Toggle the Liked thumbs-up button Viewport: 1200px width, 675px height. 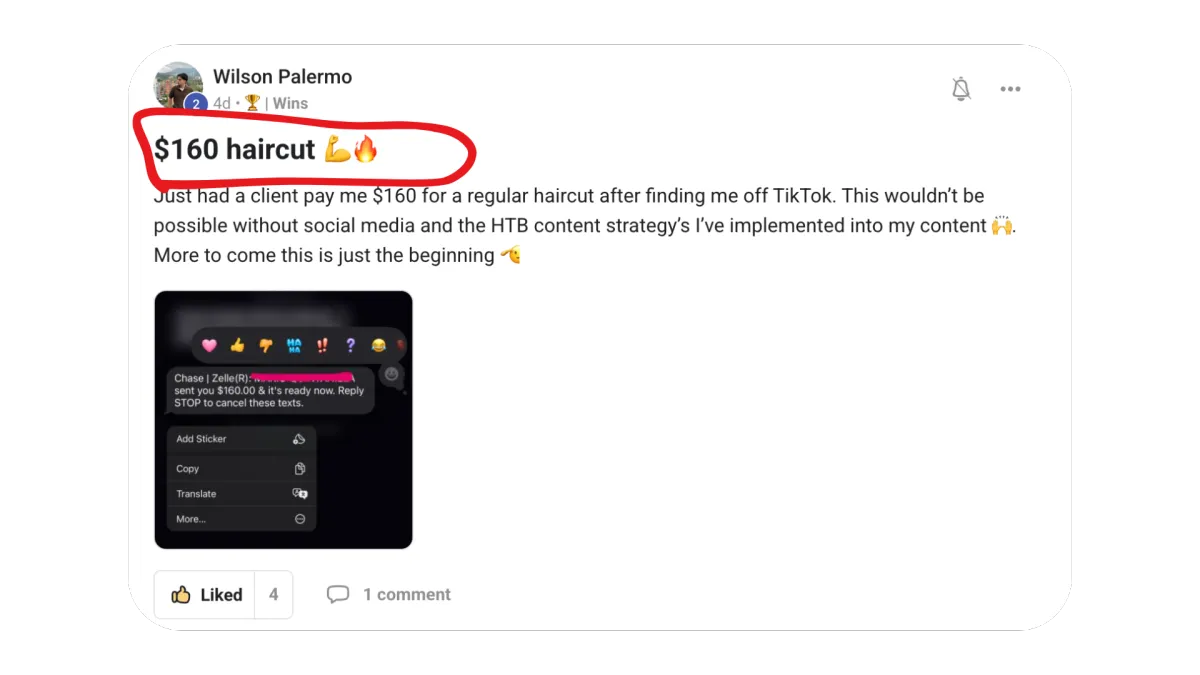pos(206,595)
